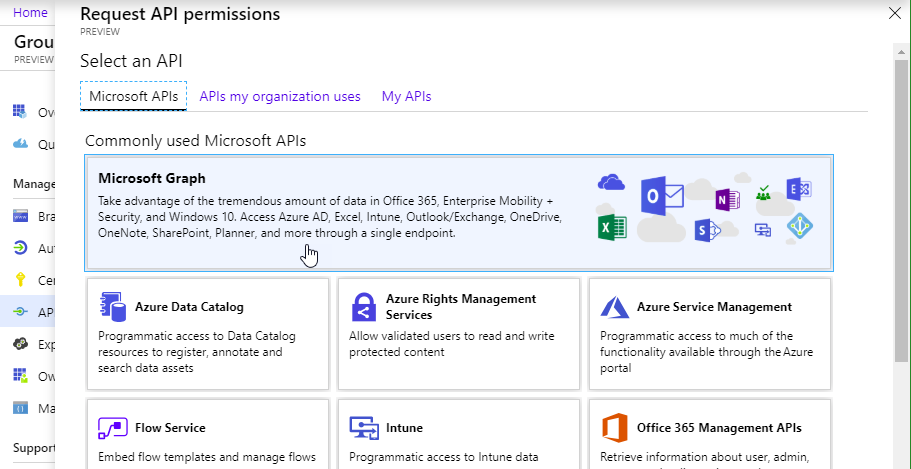Click the Azure Service Management triangle icon
Image resolution: width=911 pixels, height=469 pixels.
click(x=614, y=307)
